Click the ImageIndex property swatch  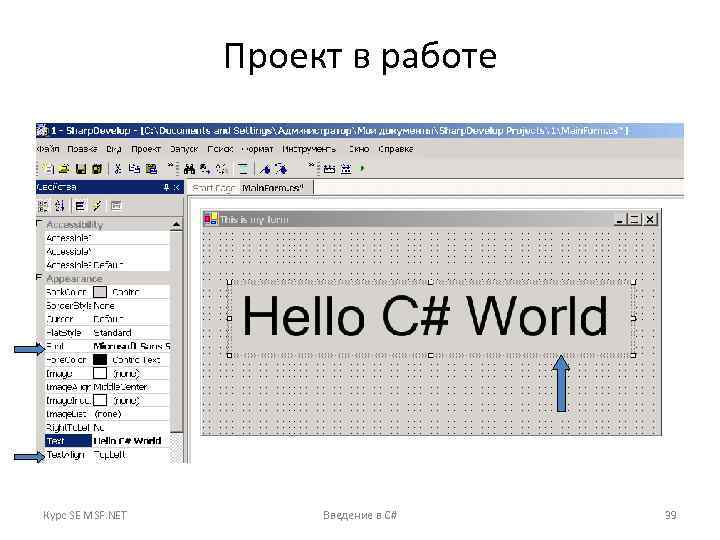coord(100,400)
